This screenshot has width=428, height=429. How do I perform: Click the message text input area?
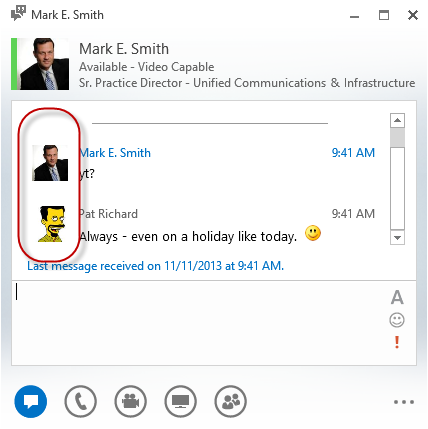coord(200,323)
